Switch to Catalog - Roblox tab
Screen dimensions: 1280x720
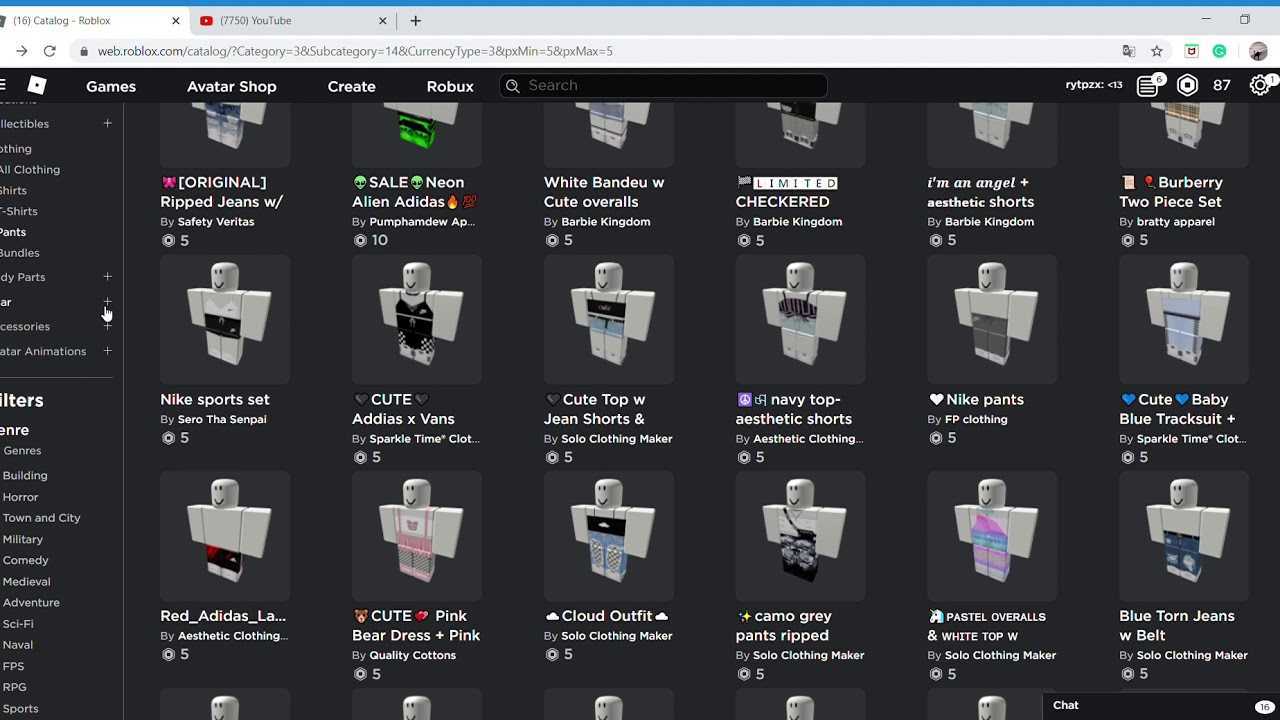pyautogui.click(x=90, y=20)
